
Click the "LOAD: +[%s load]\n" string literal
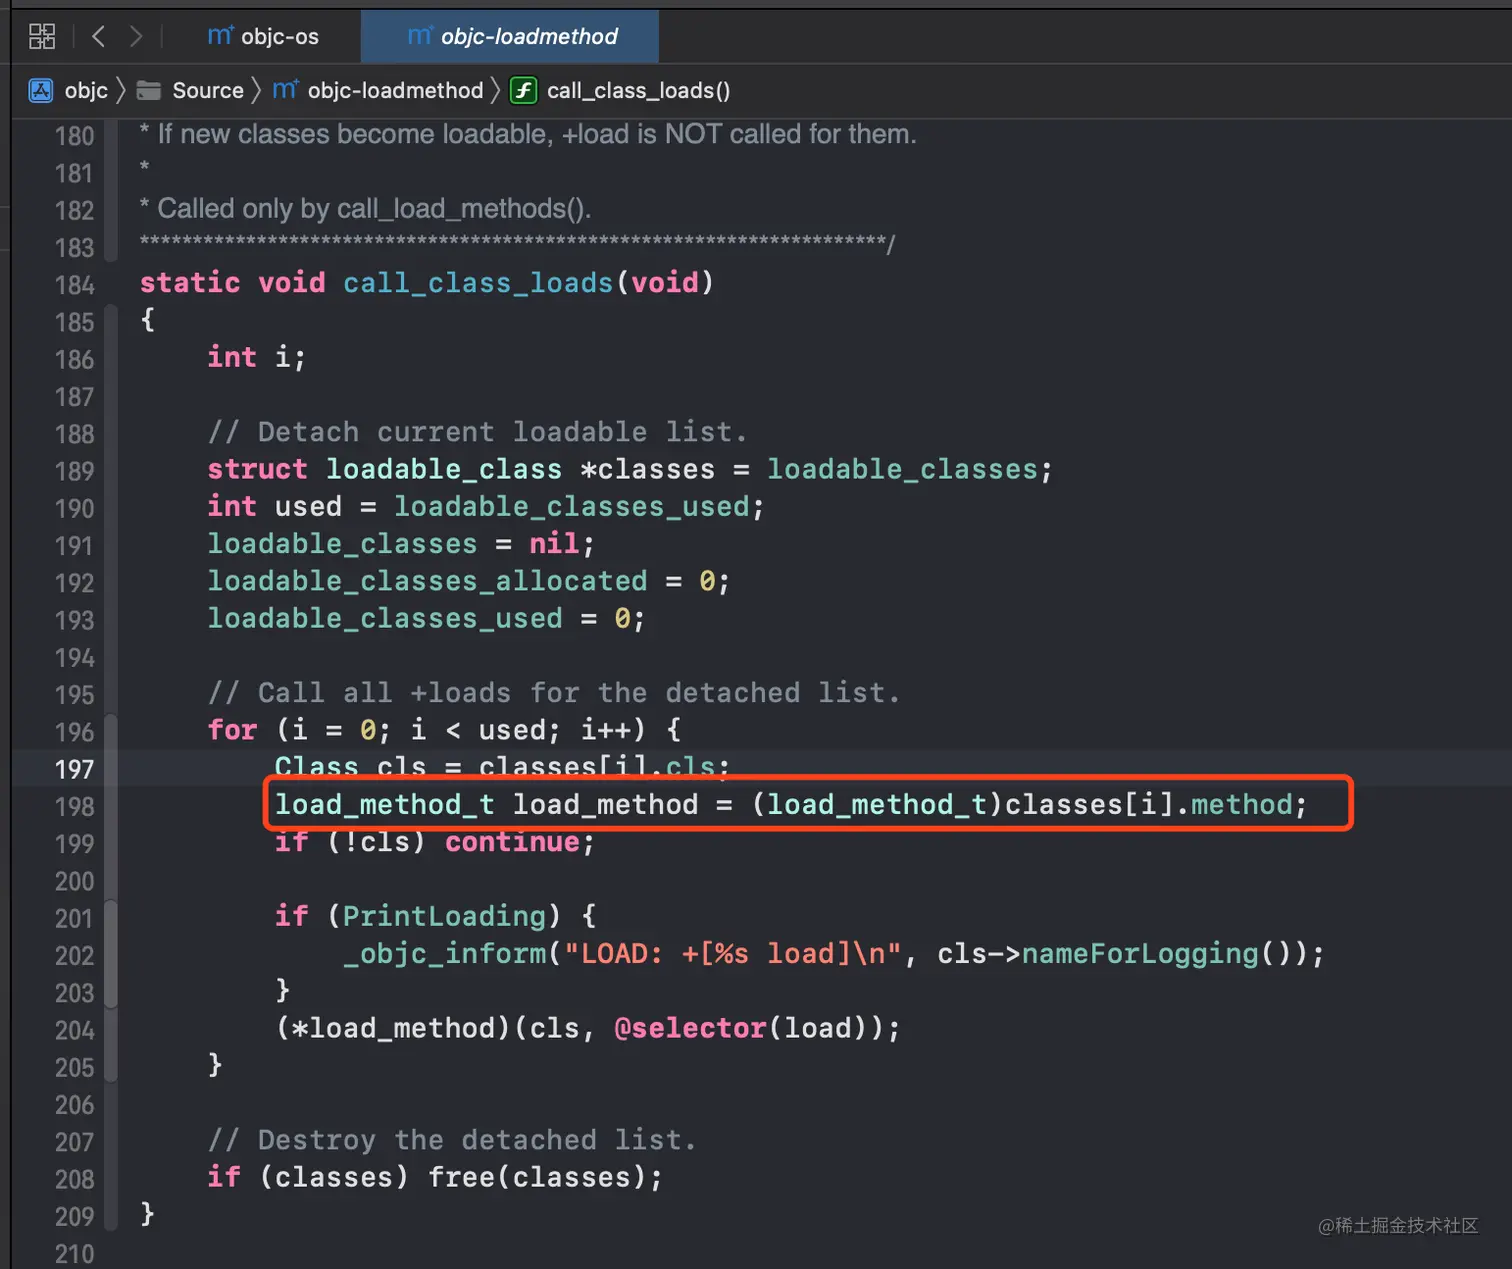733,953
